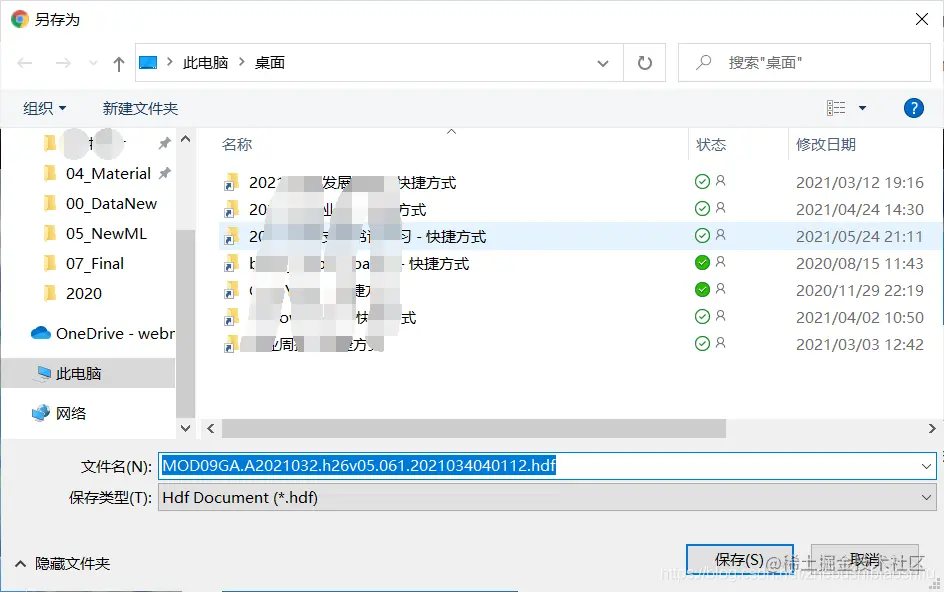This screenshot has height=592, width=944.
Task: Select the shortcut dated 2021/04/24 14:30
Action: 580,210
